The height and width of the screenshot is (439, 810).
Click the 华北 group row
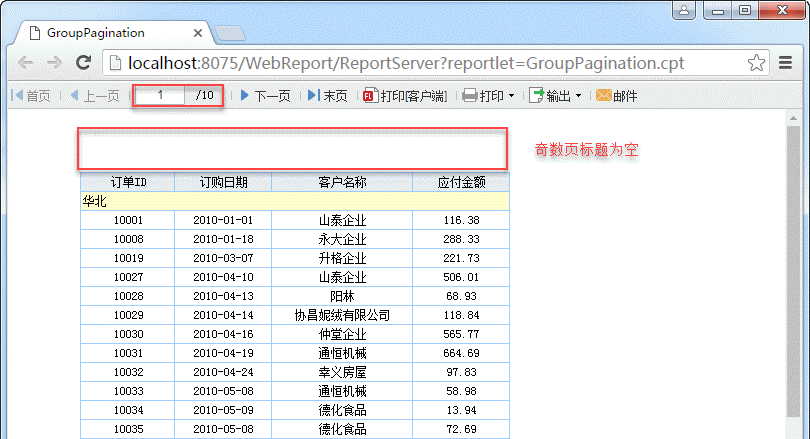[x=295, y=201]
